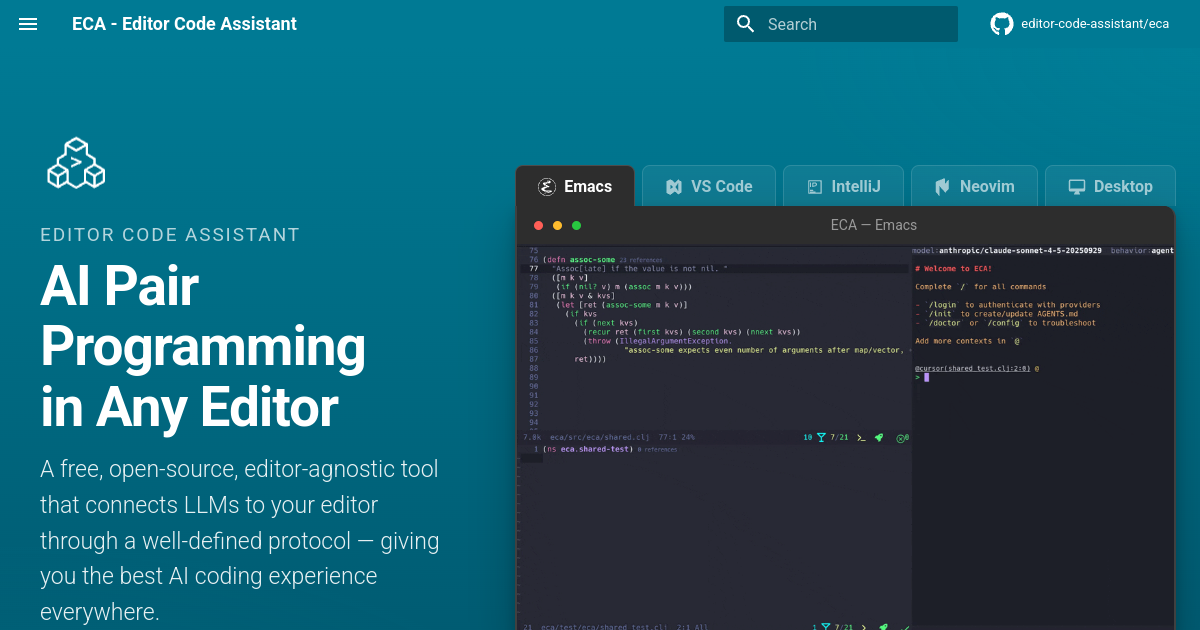Open the editor-code-assistant/eca GitHub repository link
Image resolution: width=1200 pixels, height=630 pixels.
pos(1080,24)
